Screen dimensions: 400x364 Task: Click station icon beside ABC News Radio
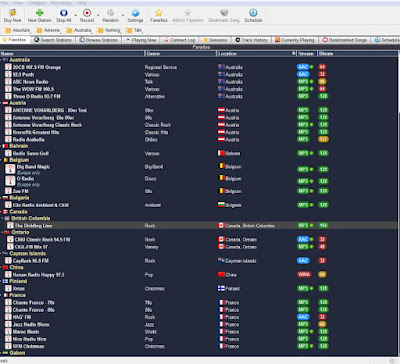(x=8, y=82)
